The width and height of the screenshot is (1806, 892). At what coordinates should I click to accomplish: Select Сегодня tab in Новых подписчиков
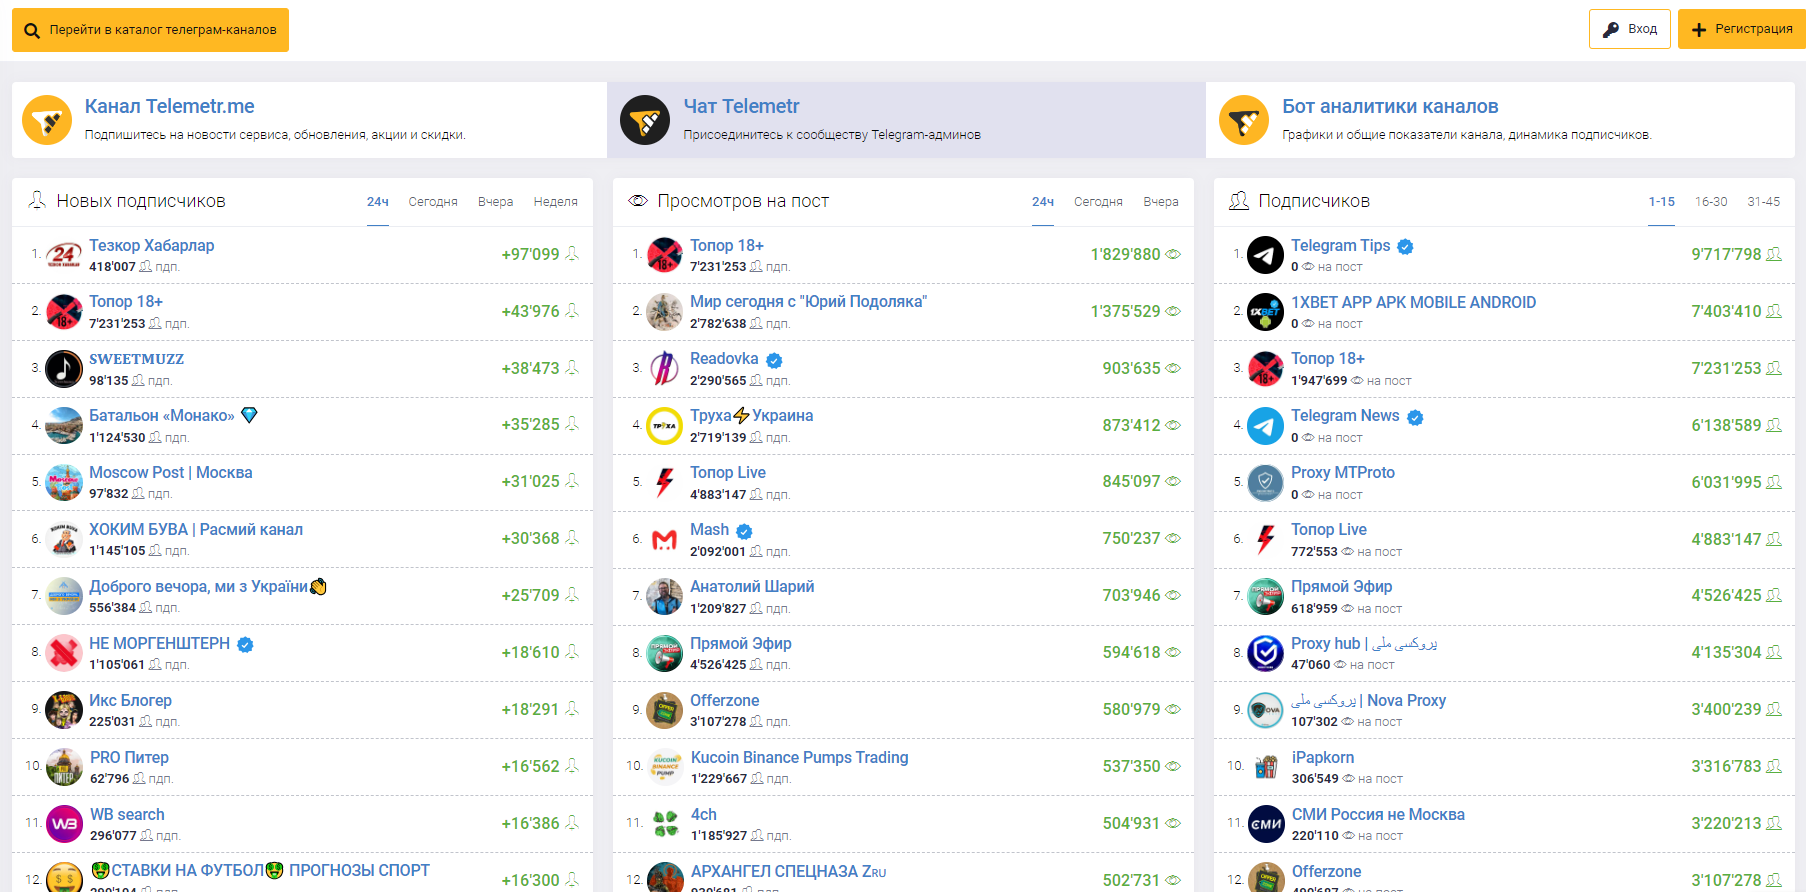click(433, 201)
